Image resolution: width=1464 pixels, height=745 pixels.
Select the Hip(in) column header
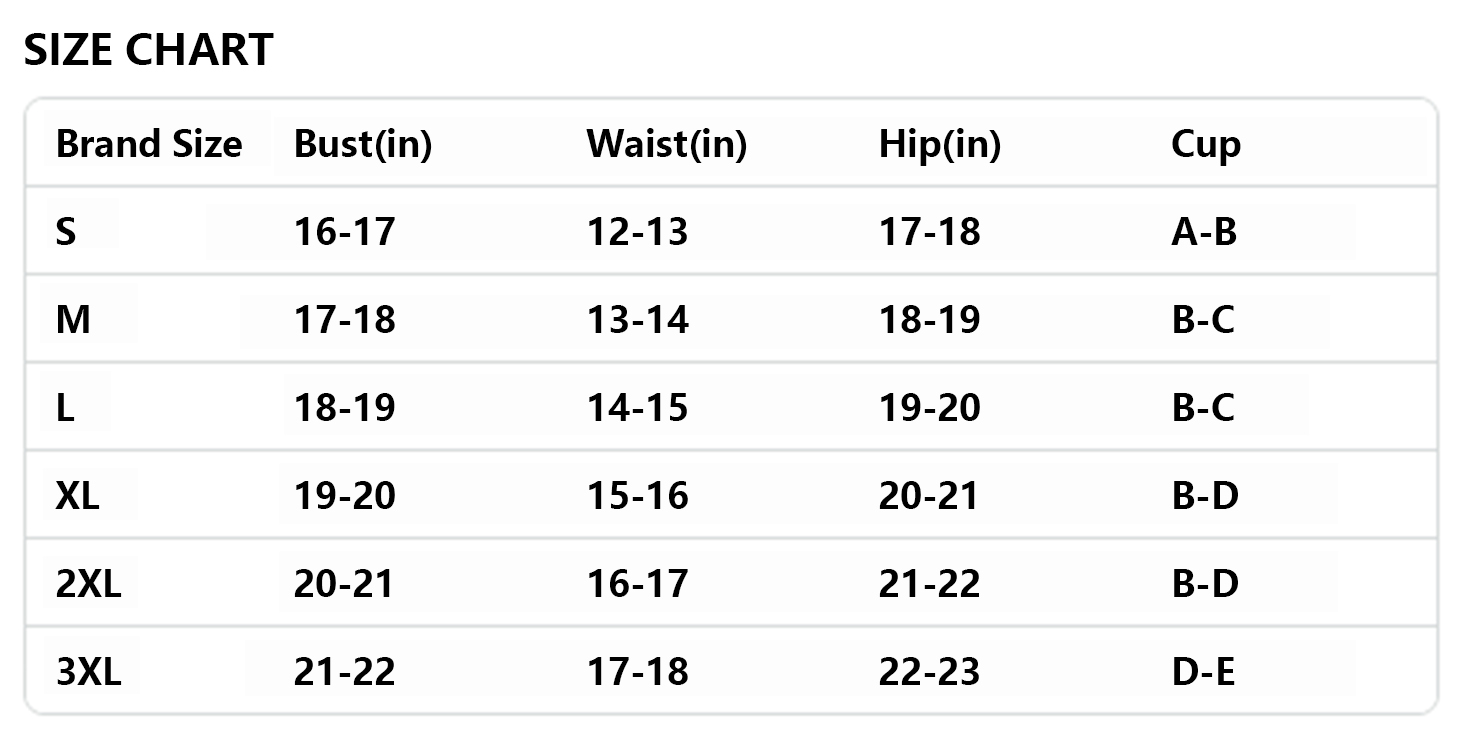point(939,144)
